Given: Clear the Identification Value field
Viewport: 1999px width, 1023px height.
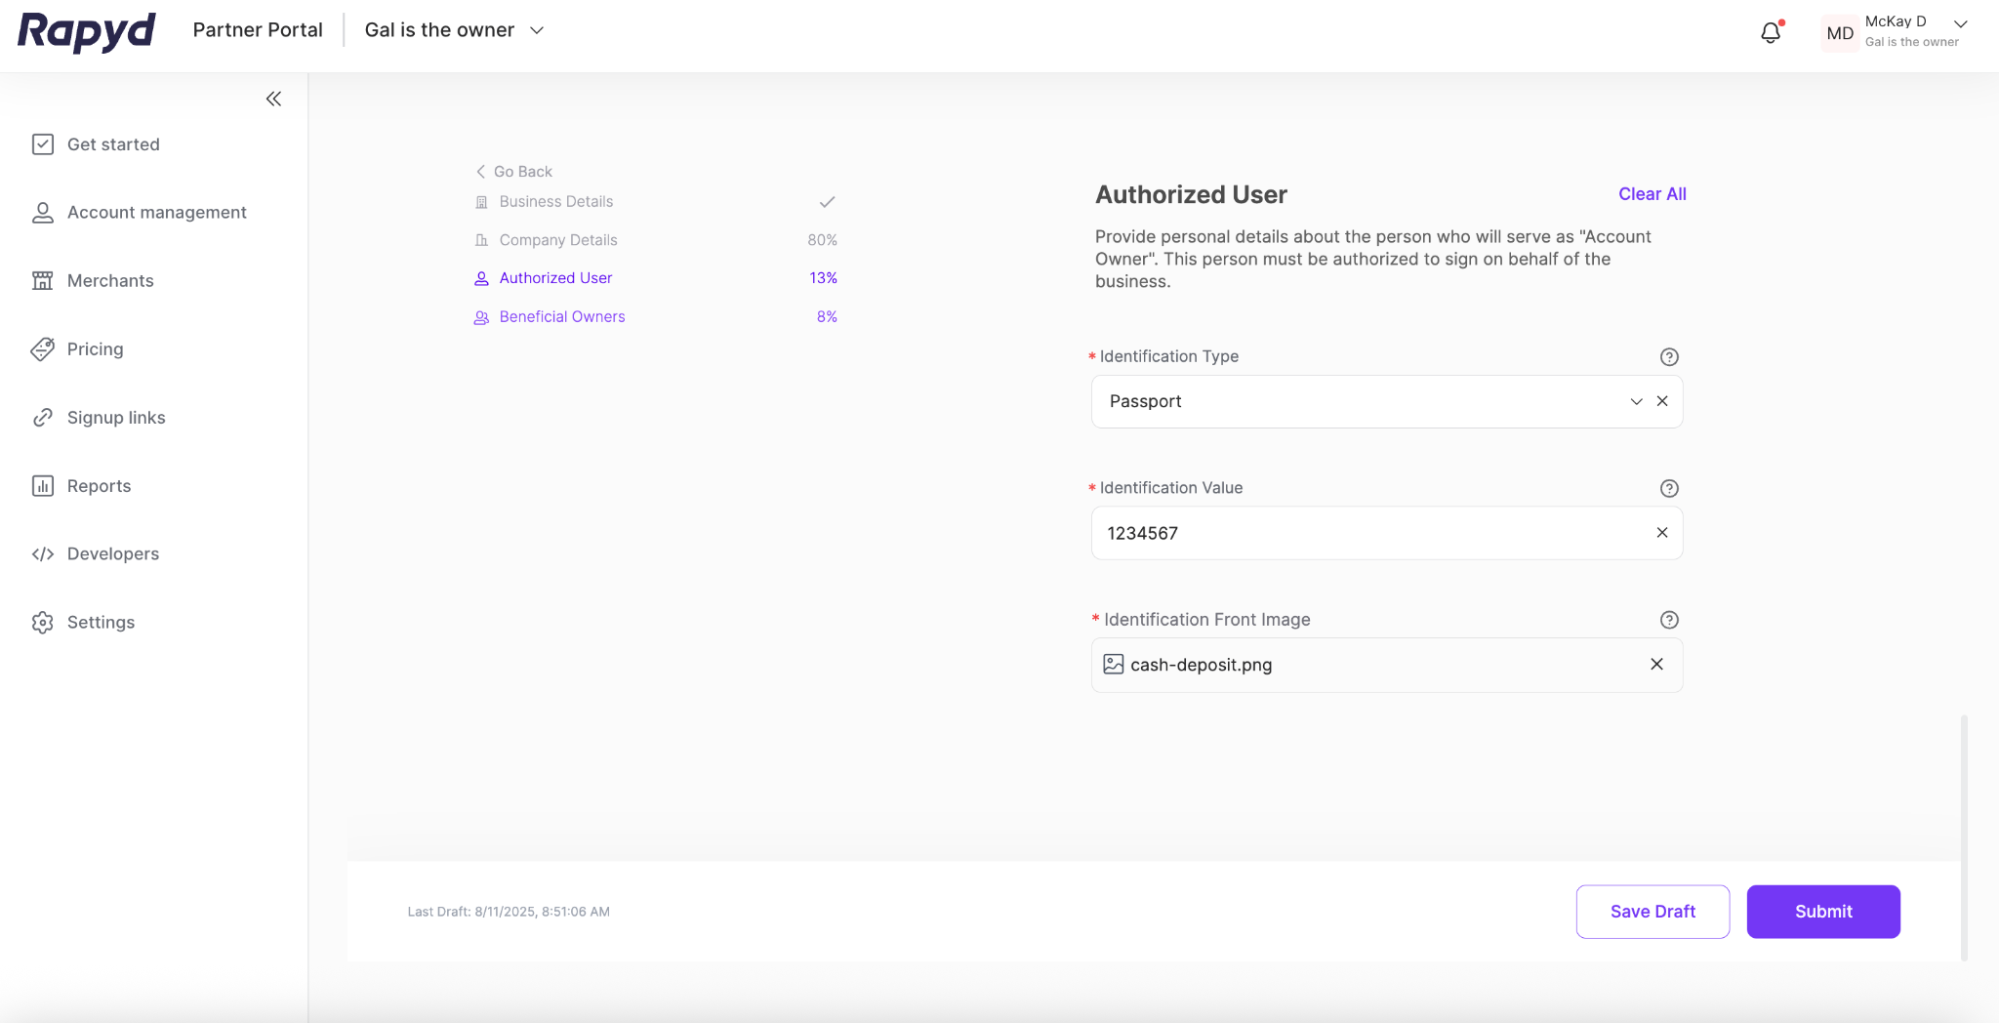Looking at the screenshot, I should pos(1661,533).
